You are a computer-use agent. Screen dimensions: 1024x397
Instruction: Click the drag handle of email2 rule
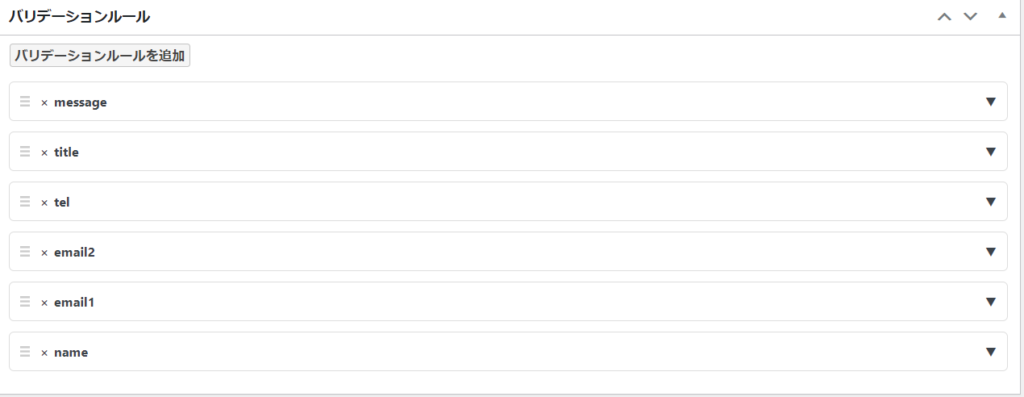tap(25, 251)
